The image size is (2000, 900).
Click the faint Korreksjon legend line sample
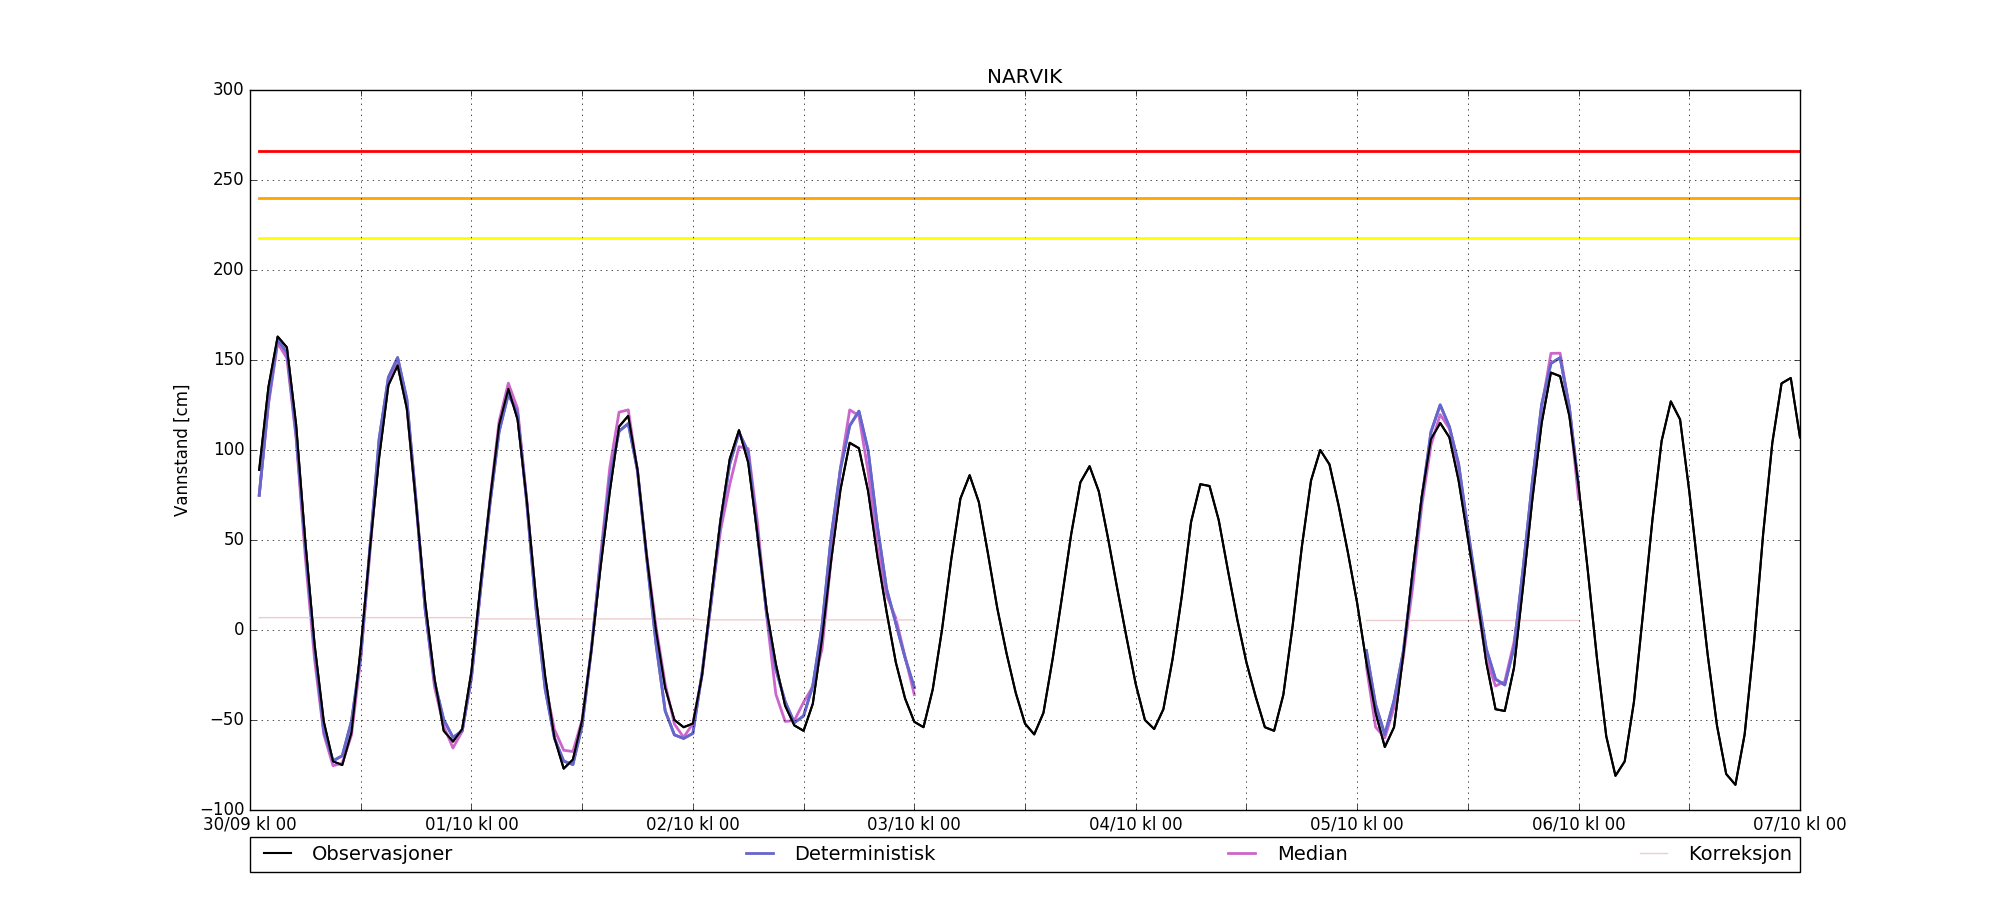tap(1654, 854)
